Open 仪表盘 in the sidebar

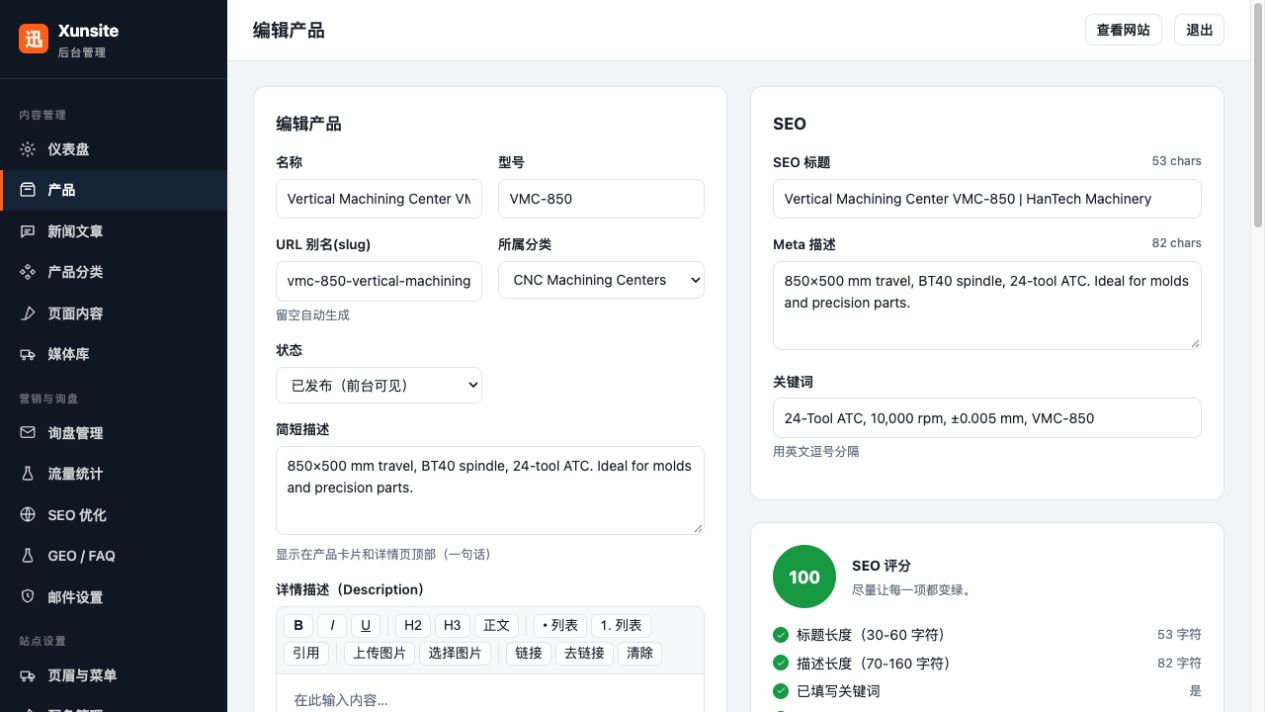[113, 149]
